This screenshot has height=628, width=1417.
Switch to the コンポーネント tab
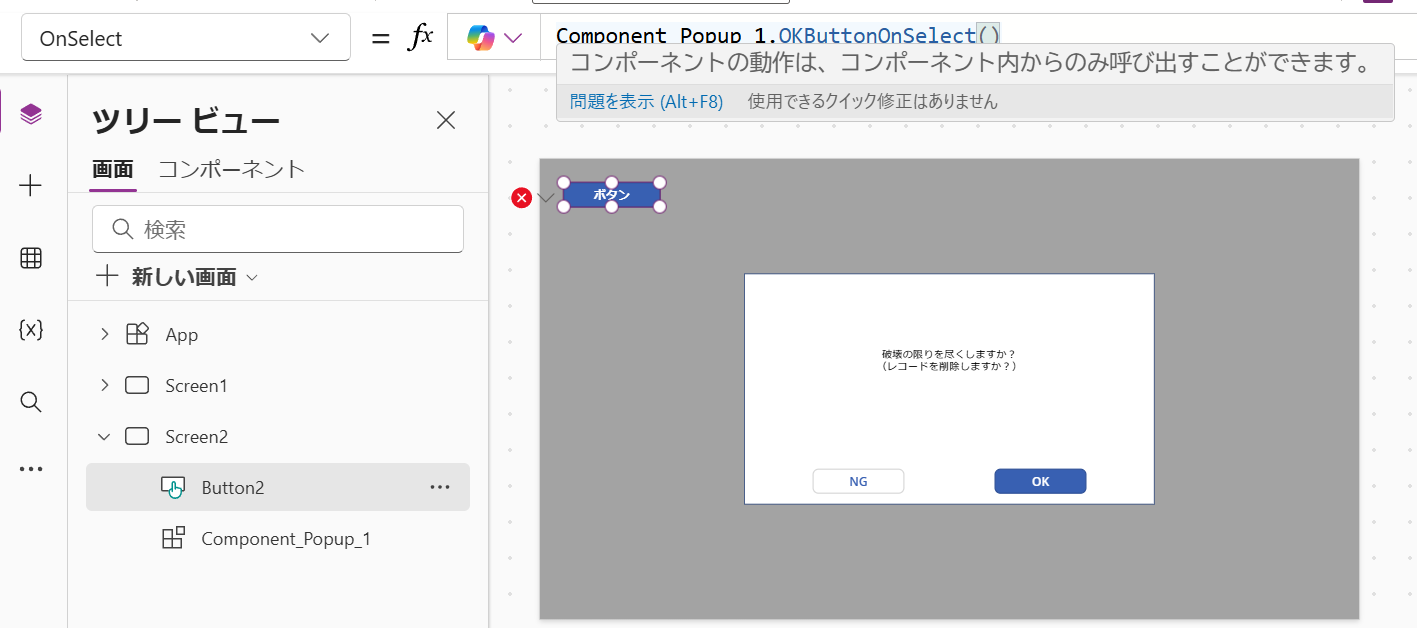coord(231,169)
